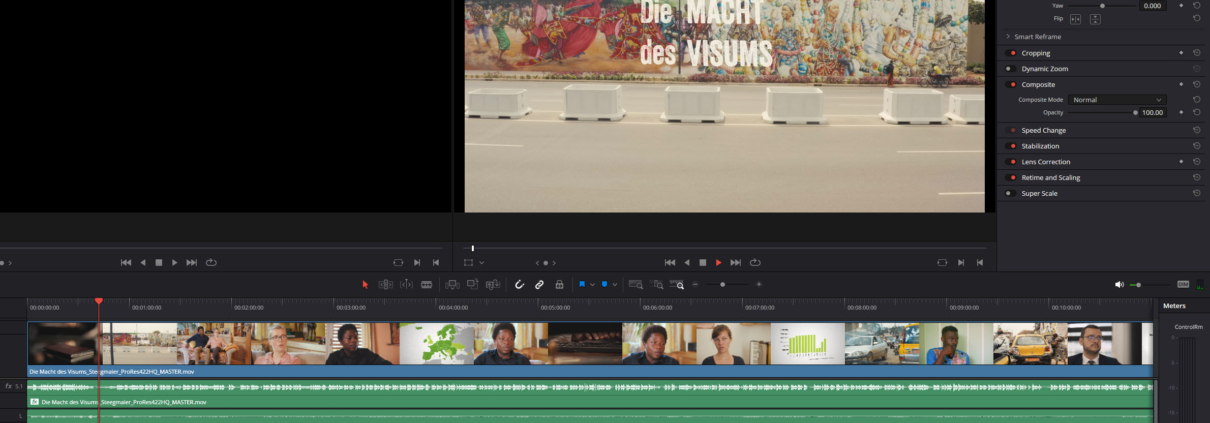The image size is (1210, 423).
Task: Adjust the Yaw slider
Action: pyautogui.click(x=1100, y=6)
